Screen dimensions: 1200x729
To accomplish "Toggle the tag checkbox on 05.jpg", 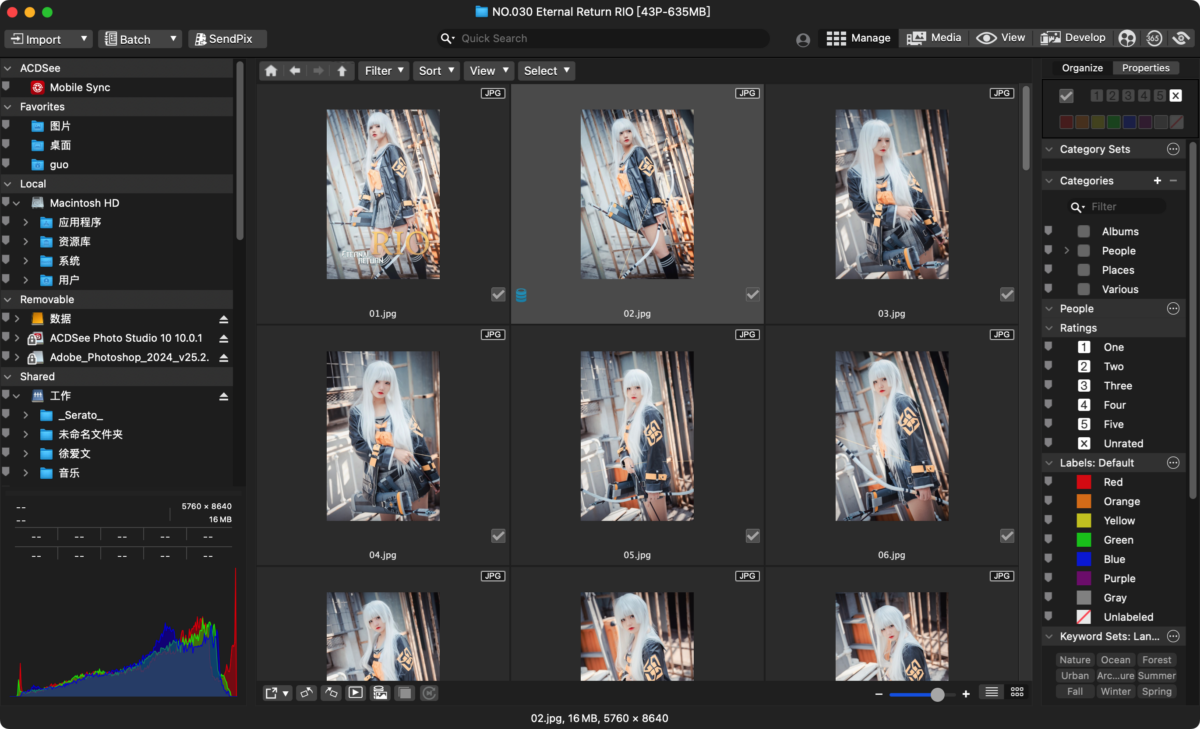I will coord(753,536).
